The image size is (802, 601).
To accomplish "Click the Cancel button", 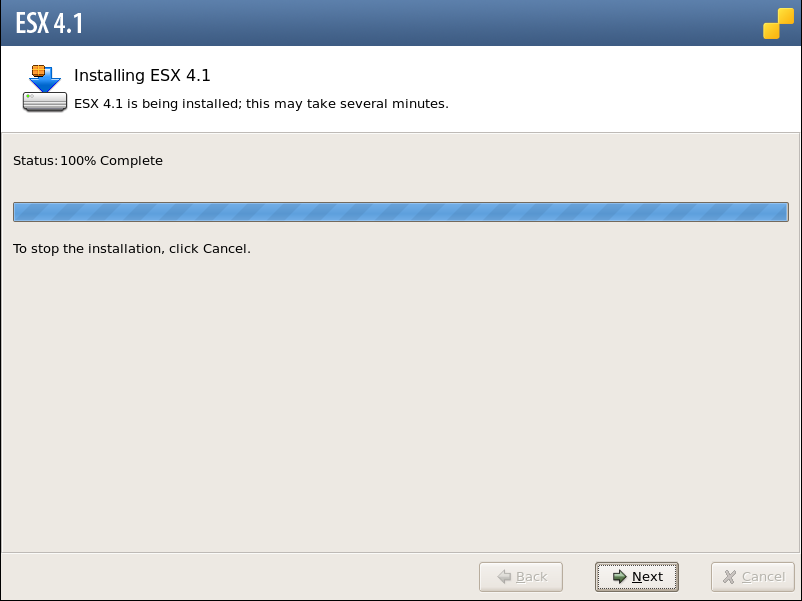I will click(x=753, y=576).
